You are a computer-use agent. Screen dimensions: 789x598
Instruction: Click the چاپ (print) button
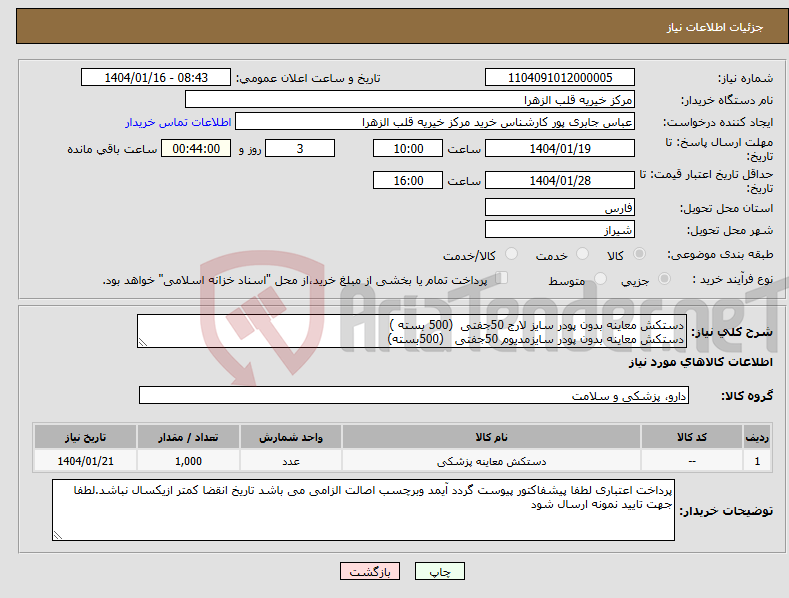pyautogui.click(x=440, y=571)
